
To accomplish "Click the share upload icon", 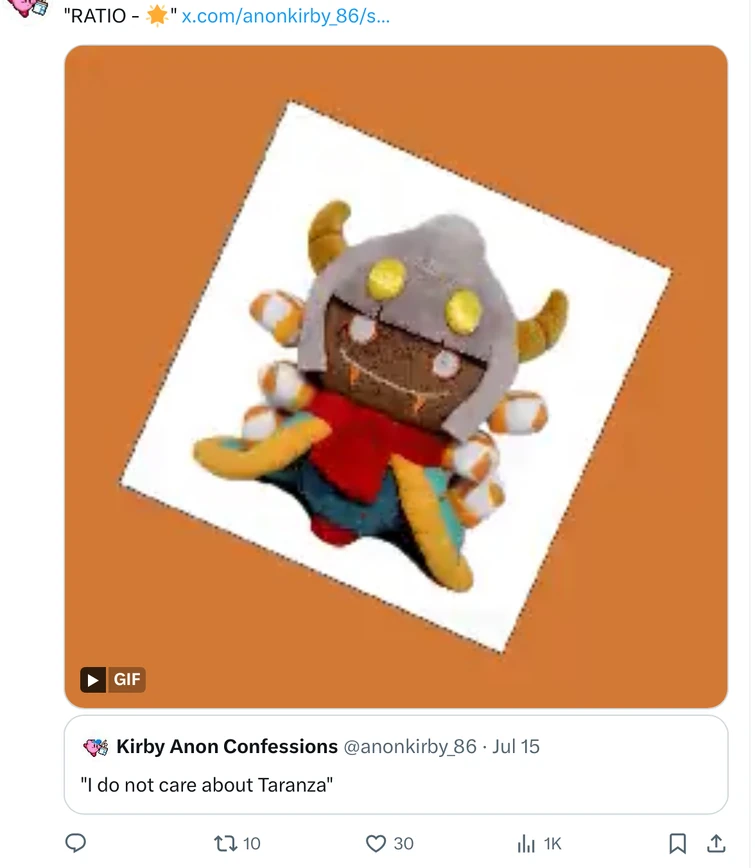I will click(716, 843).
